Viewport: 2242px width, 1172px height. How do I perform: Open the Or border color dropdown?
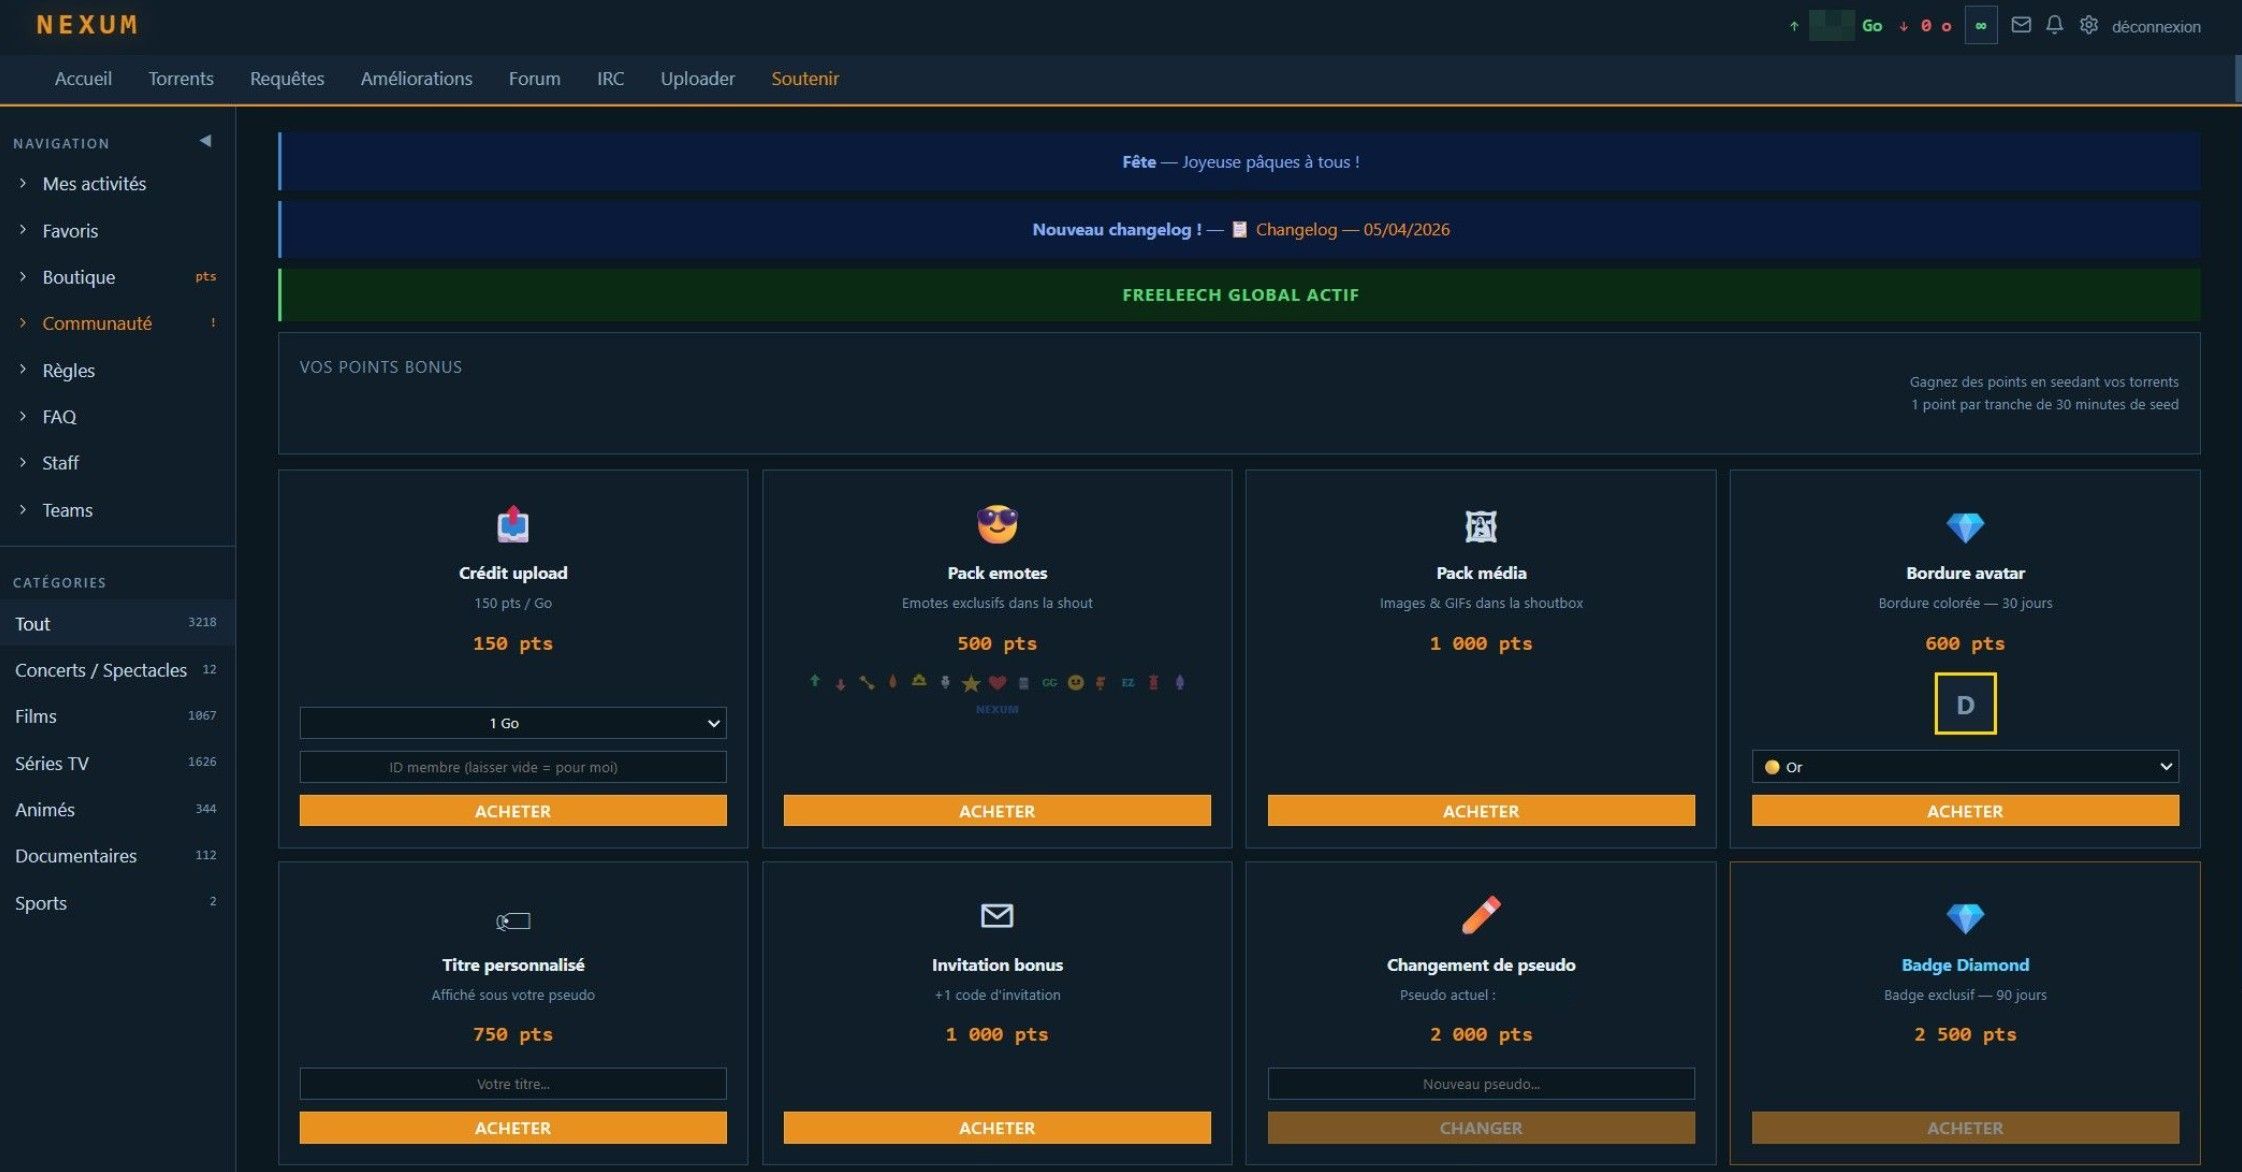[1965, 767]
